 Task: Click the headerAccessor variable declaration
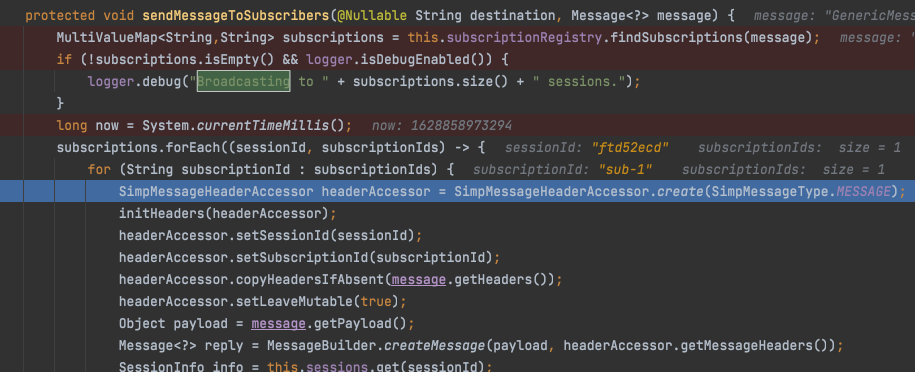point(376,192)
